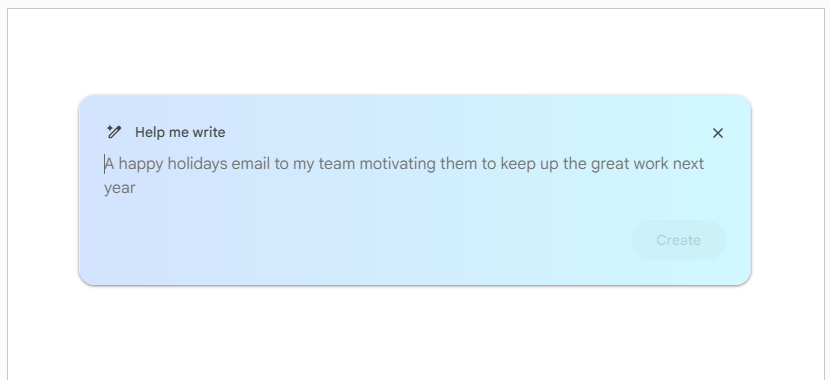
Task: Click blank document page above the panel
Action: [x=416, y=50]
